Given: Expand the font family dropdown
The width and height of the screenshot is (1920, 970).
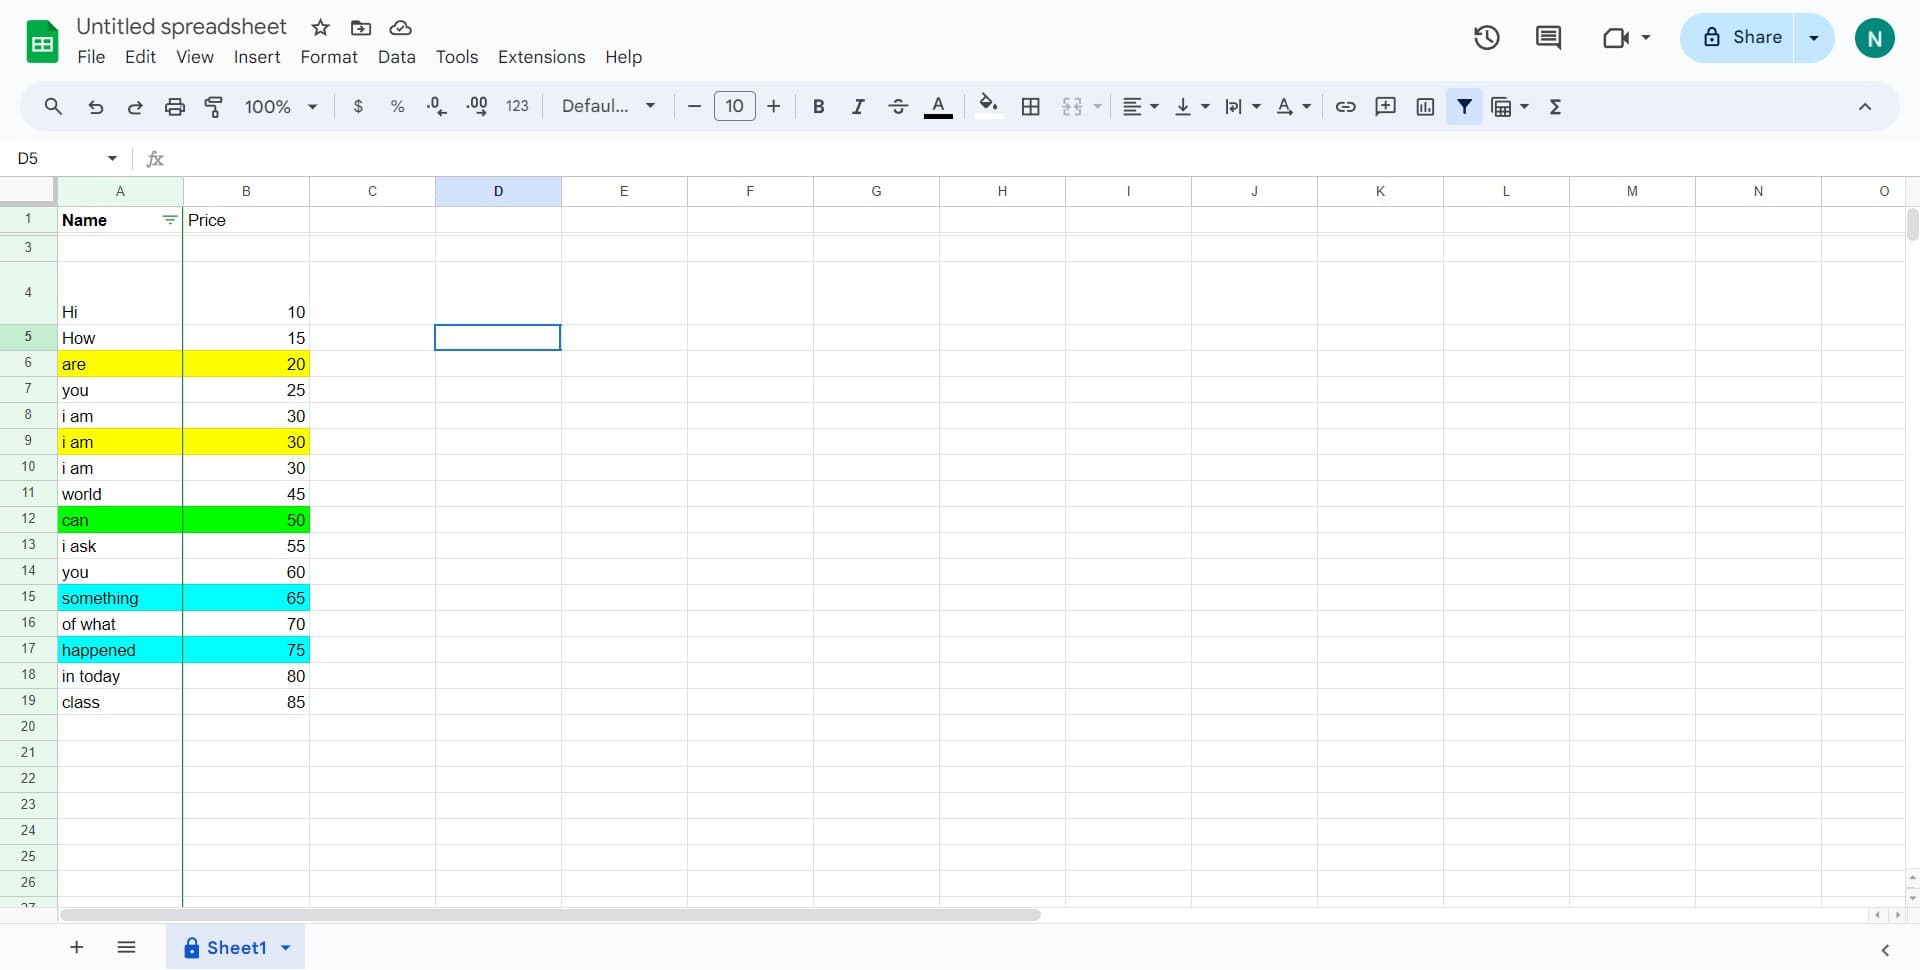Looking at the screenshot, I should point(608,107).
